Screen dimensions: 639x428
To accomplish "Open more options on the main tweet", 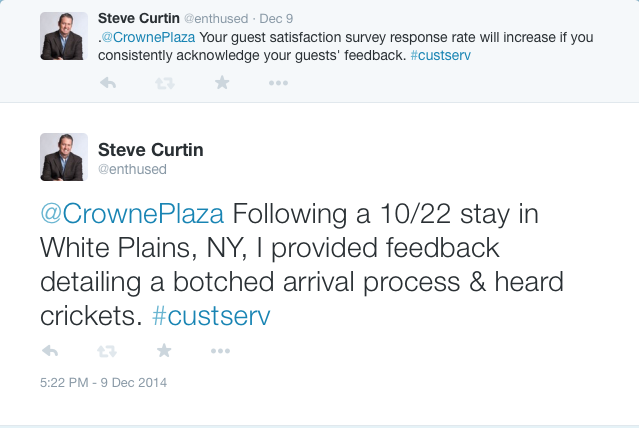I will coord(221,351).
